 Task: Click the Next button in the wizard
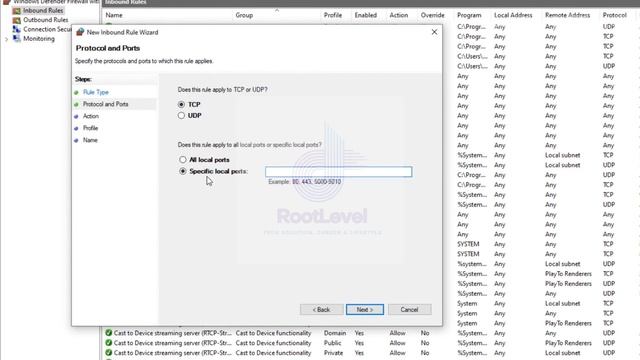click(x=364, y=309)
